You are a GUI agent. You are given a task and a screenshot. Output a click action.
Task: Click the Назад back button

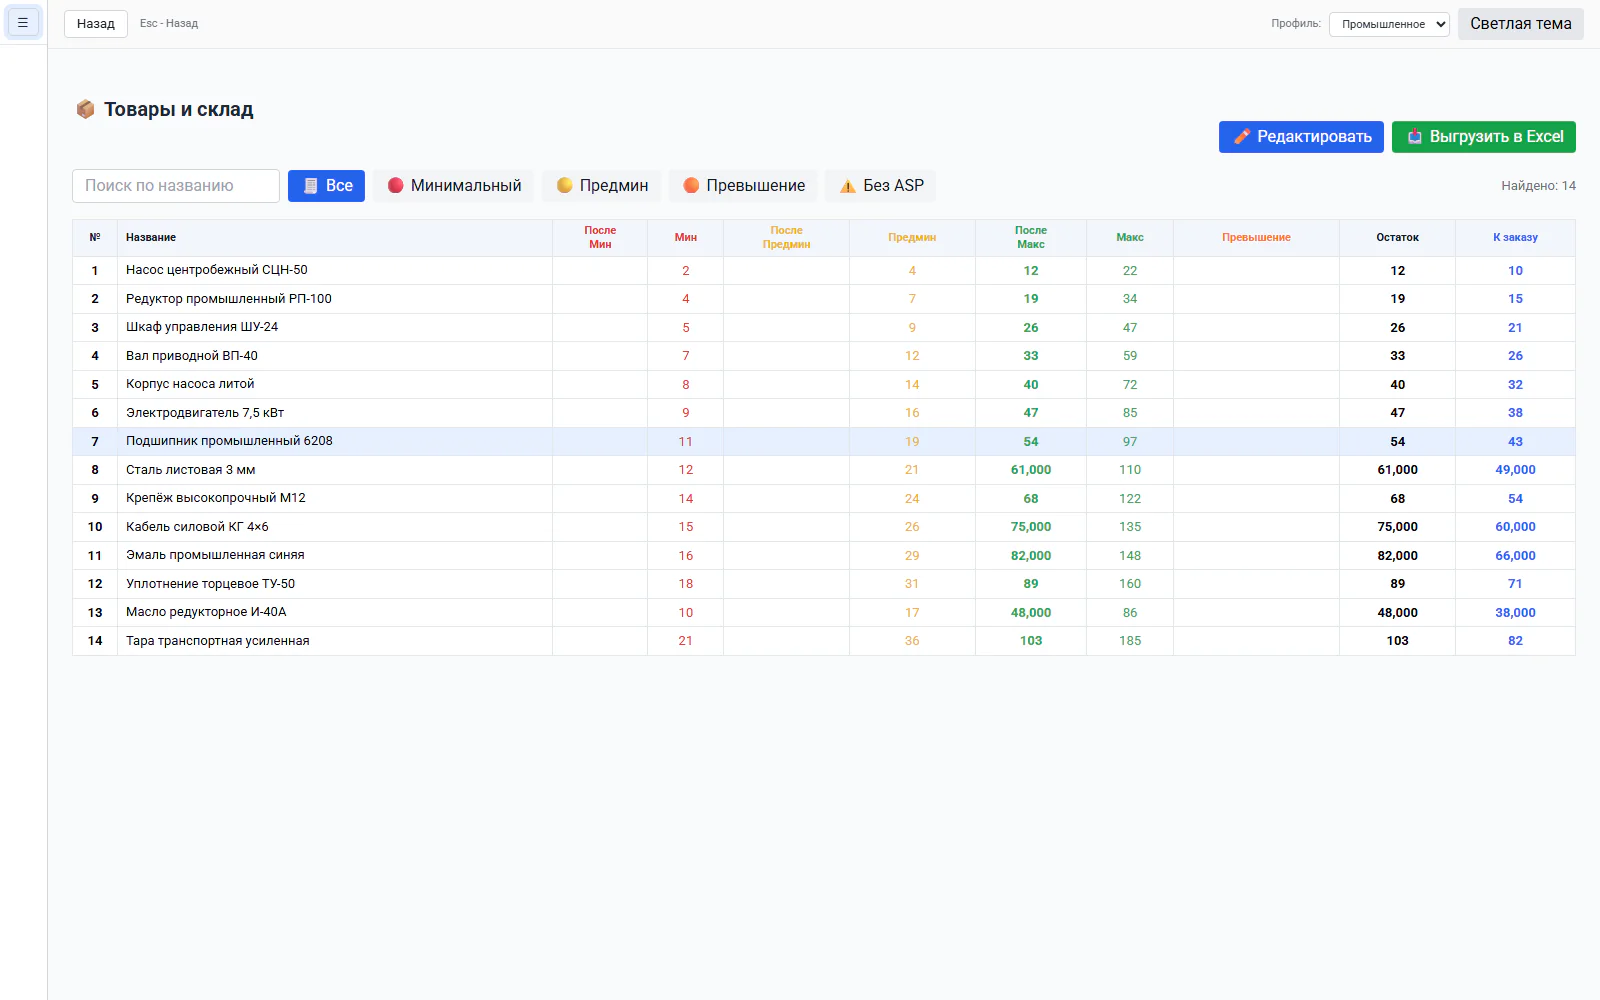(x=96, y=23)
